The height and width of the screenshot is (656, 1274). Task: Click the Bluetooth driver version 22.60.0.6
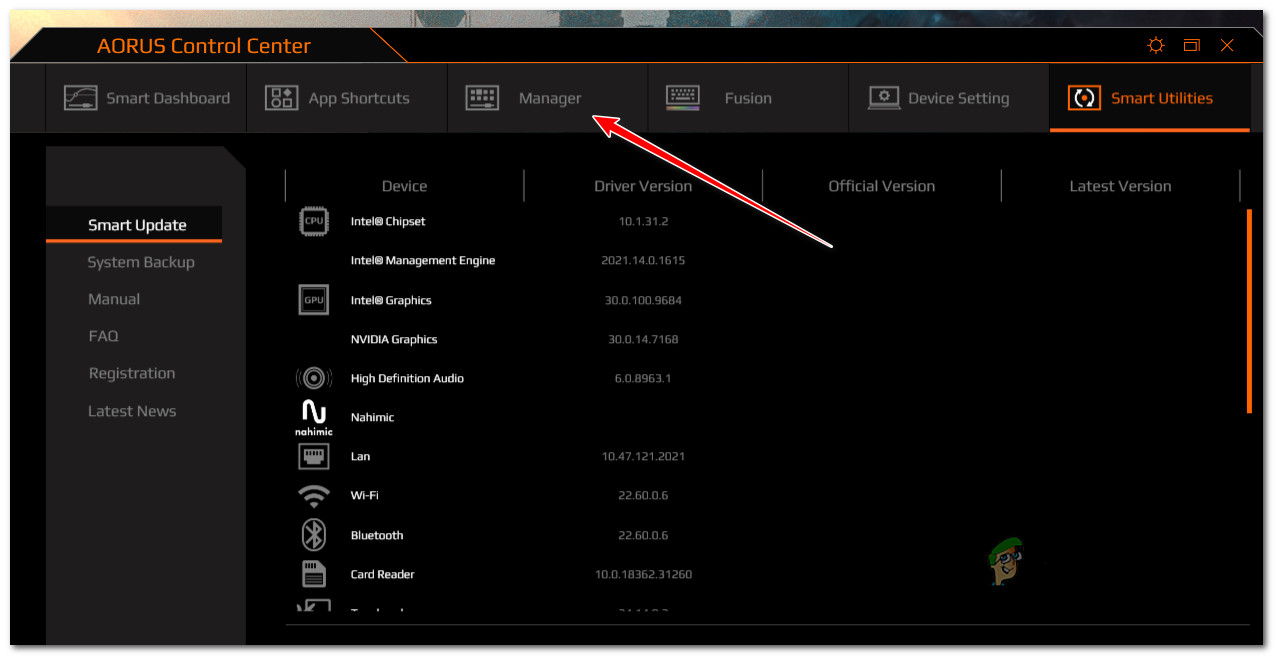[x=643, y=535]
